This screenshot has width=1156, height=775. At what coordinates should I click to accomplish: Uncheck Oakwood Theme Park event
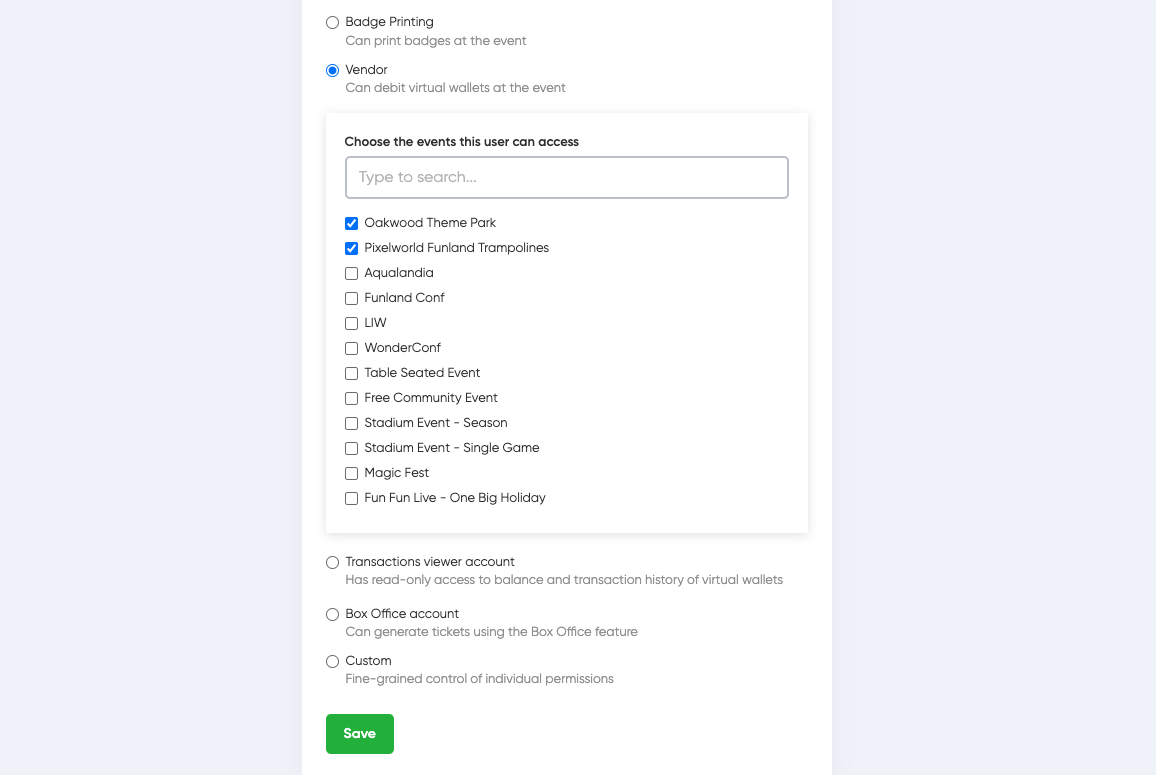(x=351, y=223)
